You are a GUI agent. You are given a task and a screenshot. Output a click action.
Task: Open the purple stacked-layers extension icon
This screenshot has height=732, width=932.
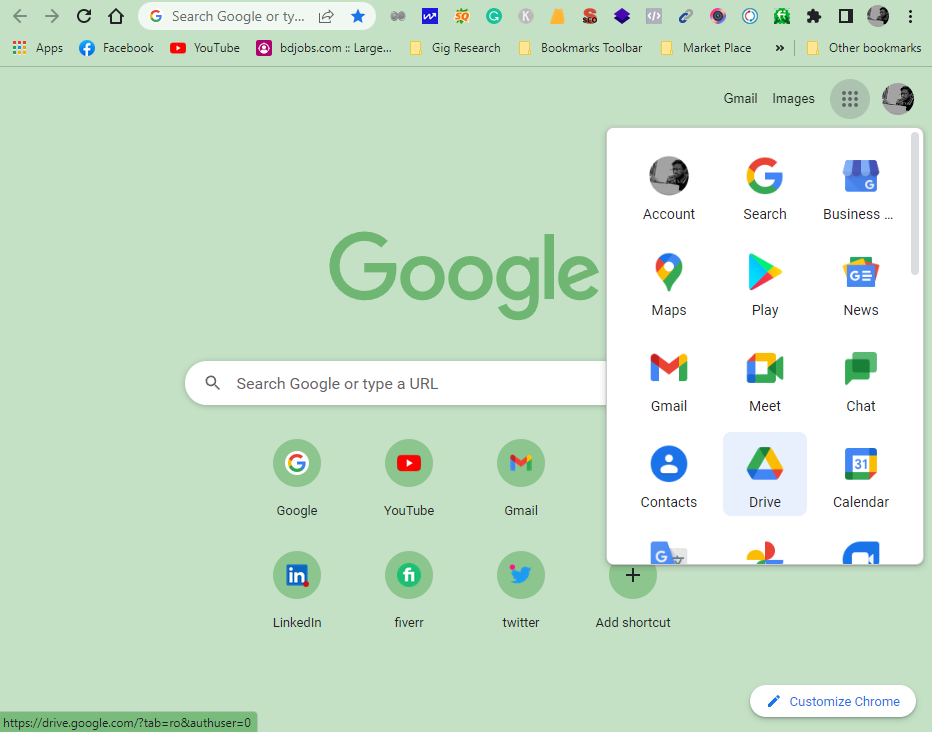(x=622, y=16)
